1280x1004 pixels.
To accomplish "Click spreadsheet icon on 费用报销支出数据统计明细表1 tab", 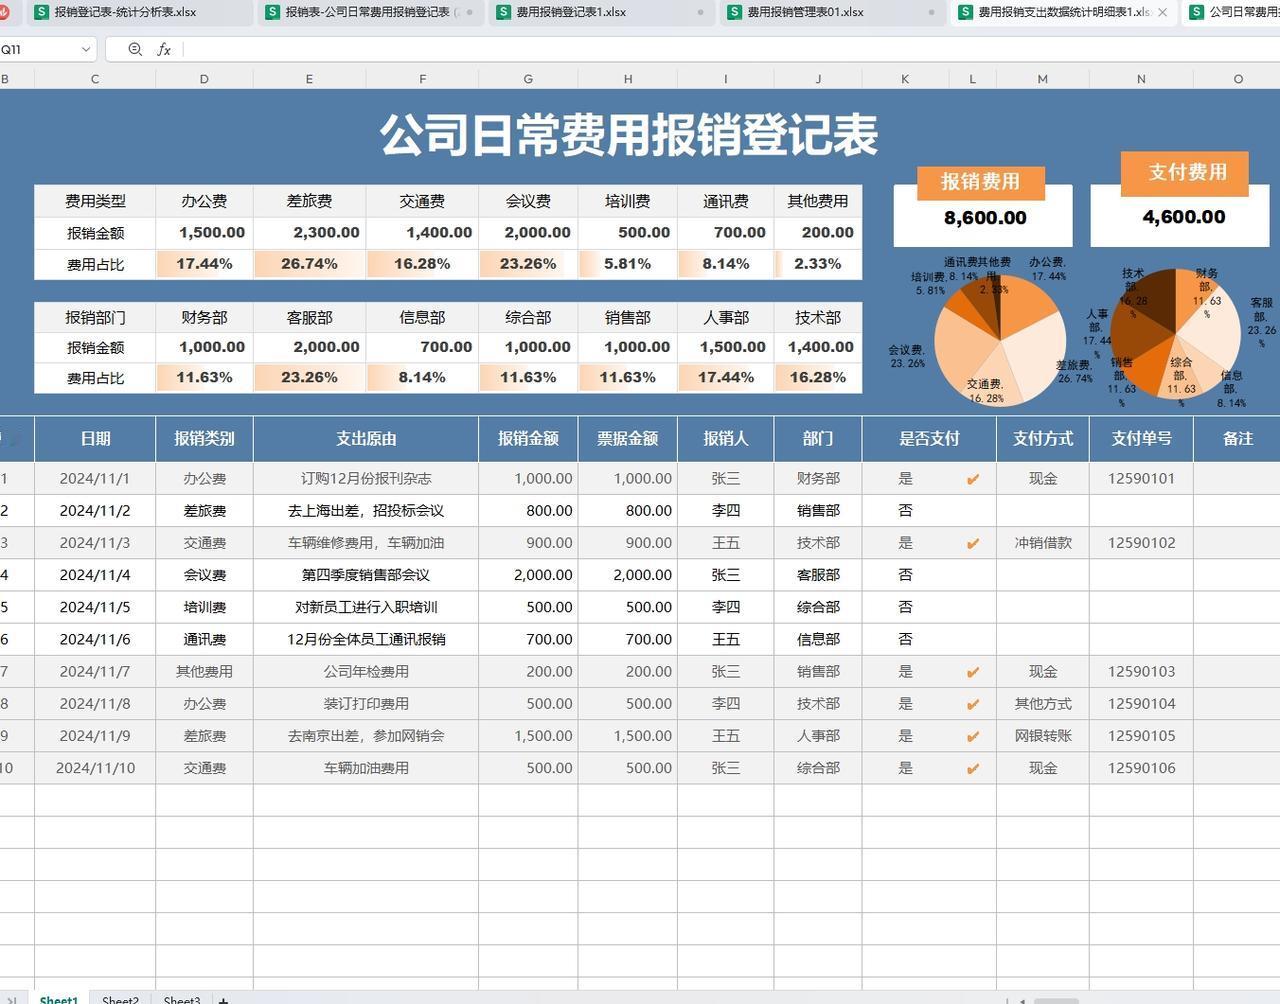I will coord(965,12).
